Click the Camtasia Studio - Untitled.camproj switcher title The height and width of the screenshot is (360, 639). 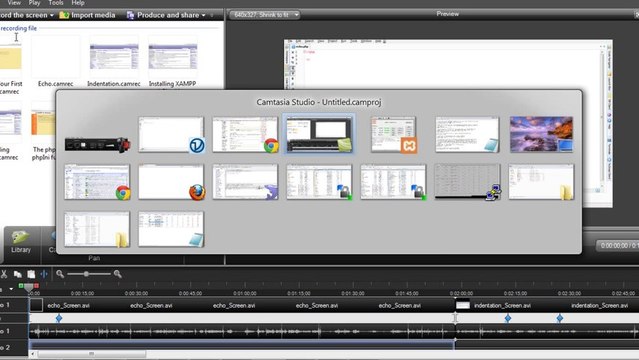(x=319, y=102)
